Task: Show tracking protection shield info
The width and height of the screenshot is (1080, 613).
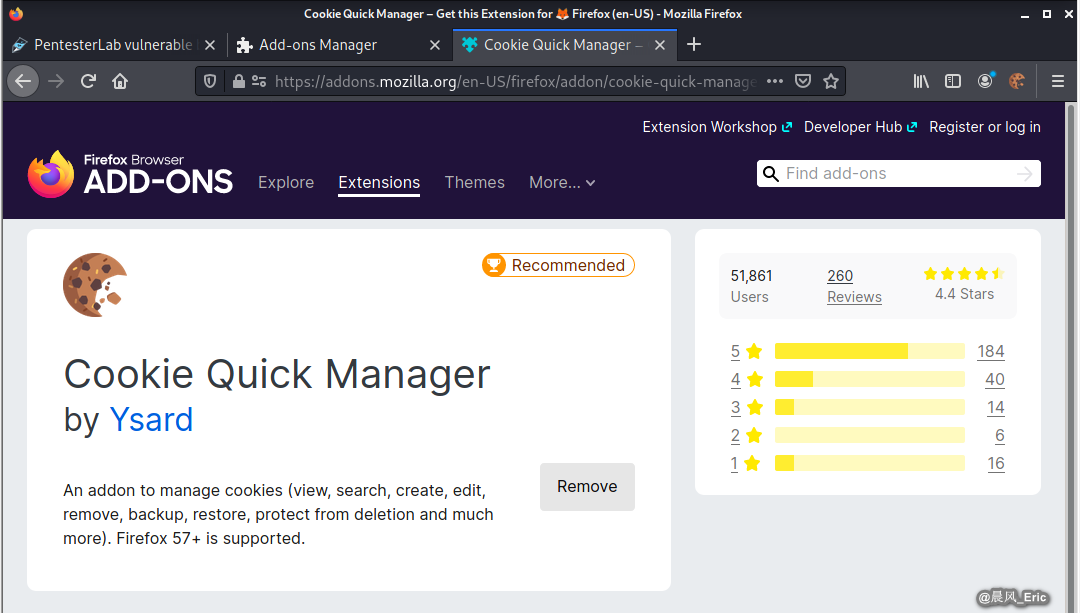Action: 210,81
